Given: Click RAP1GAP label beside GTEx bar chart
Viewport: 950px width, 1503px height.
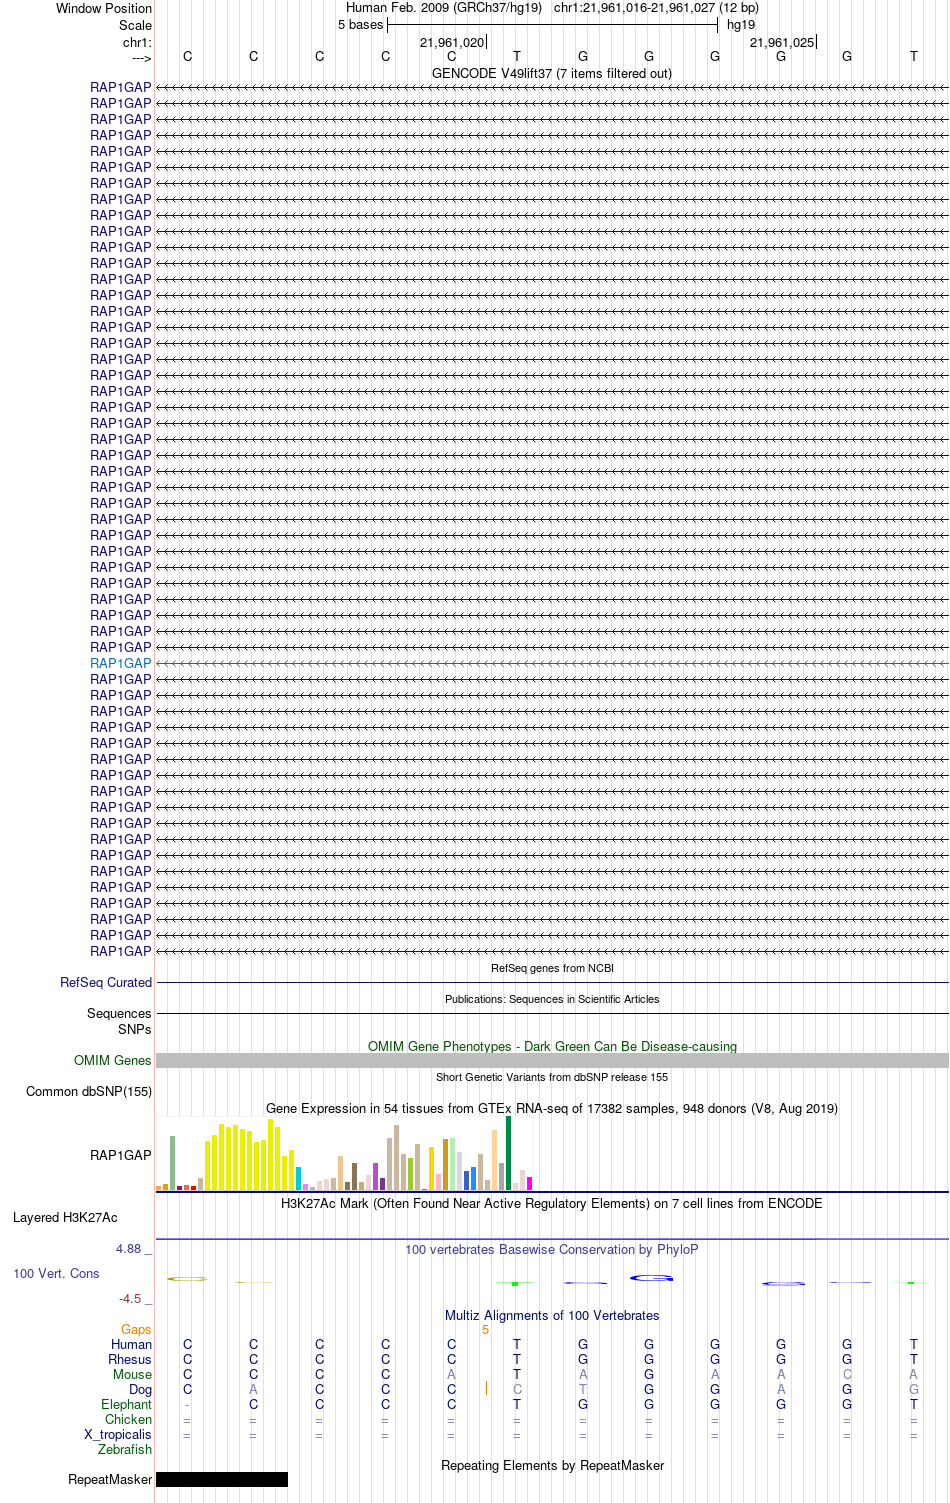Looking at the screenshot, I should click(121, 1155).
